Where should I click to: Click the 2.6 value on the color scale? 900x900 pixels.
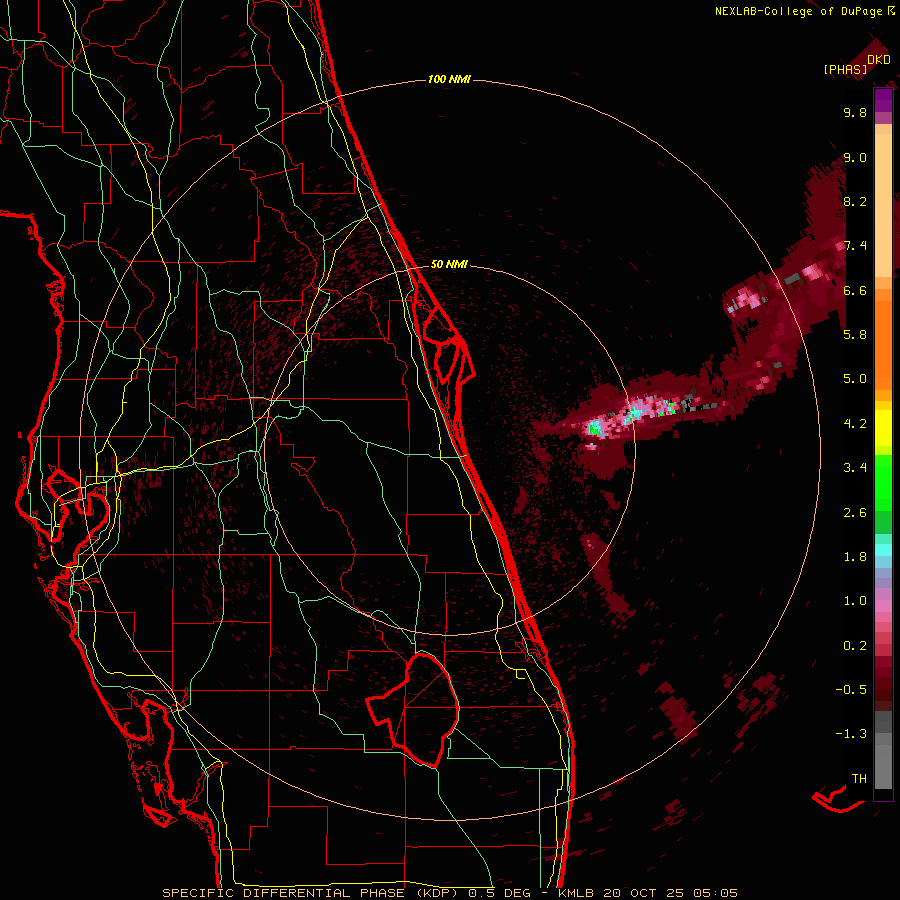[855, 513]
